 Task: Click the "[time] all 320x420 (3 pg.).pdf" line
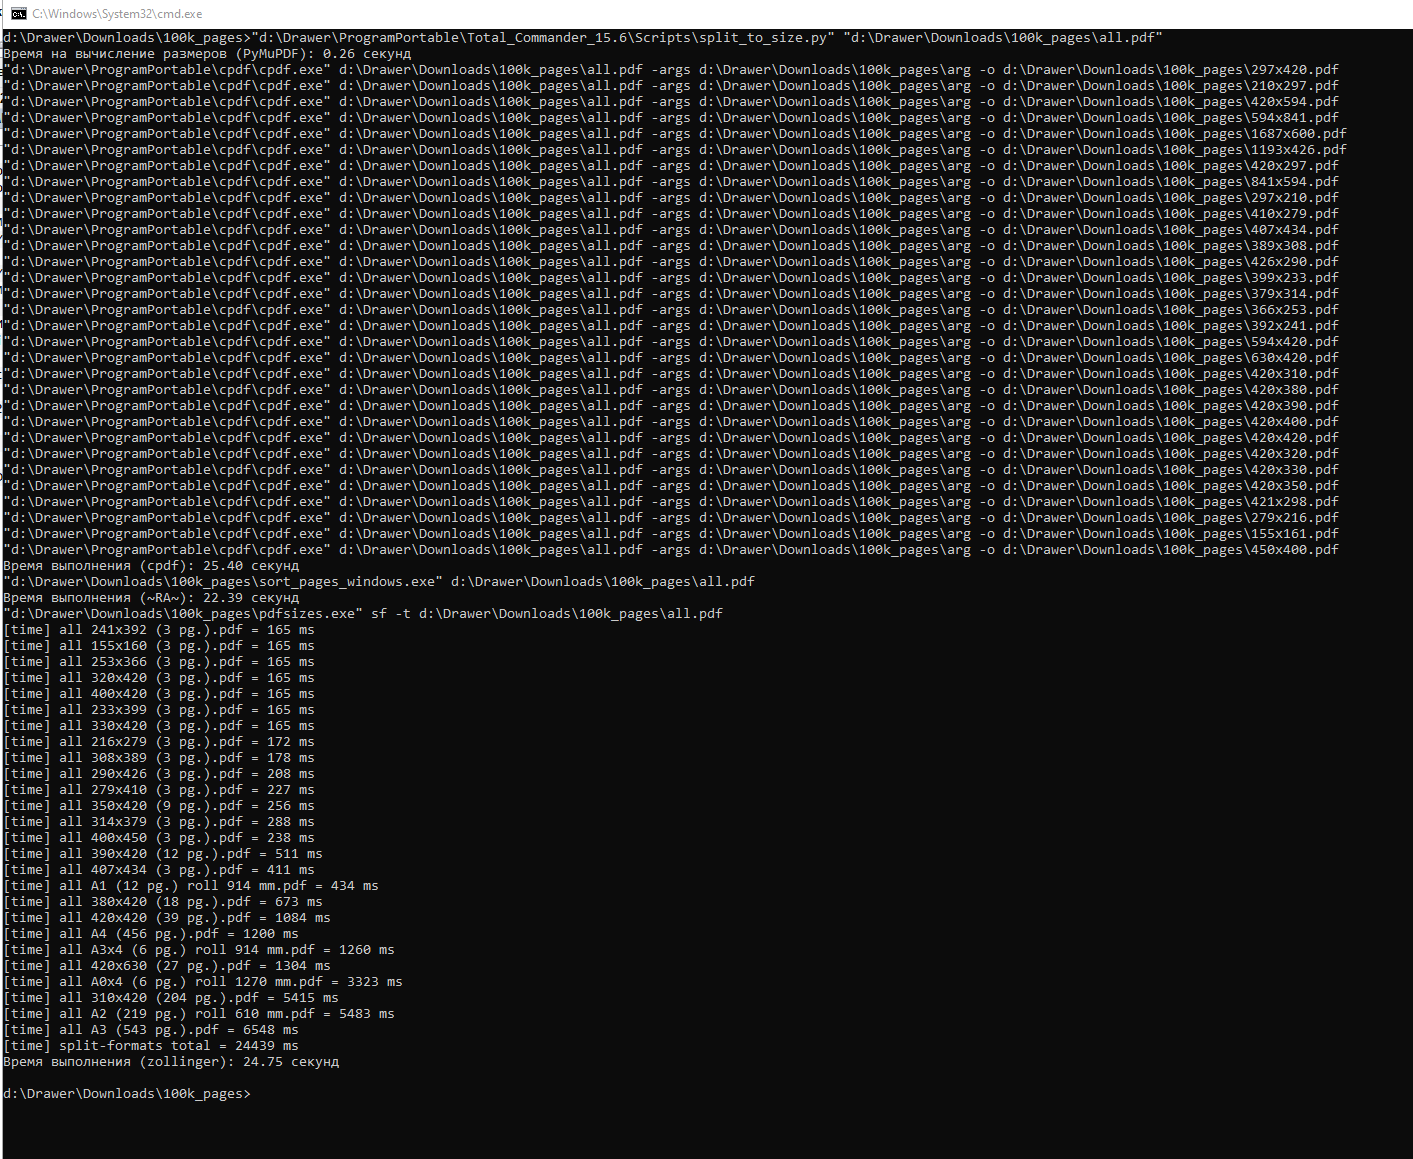pyautogui.click(x=159, y=678)
